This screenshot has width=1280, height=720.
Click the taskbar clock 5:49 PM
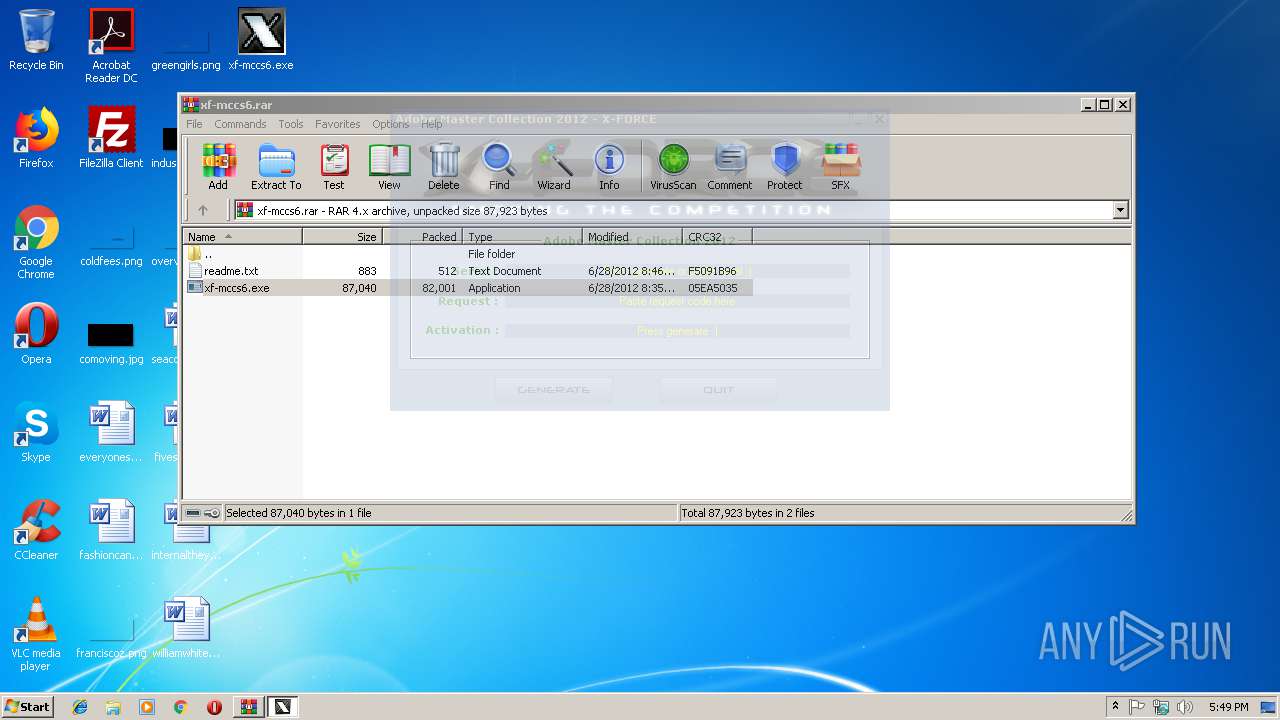click(x=1228, y=707)
